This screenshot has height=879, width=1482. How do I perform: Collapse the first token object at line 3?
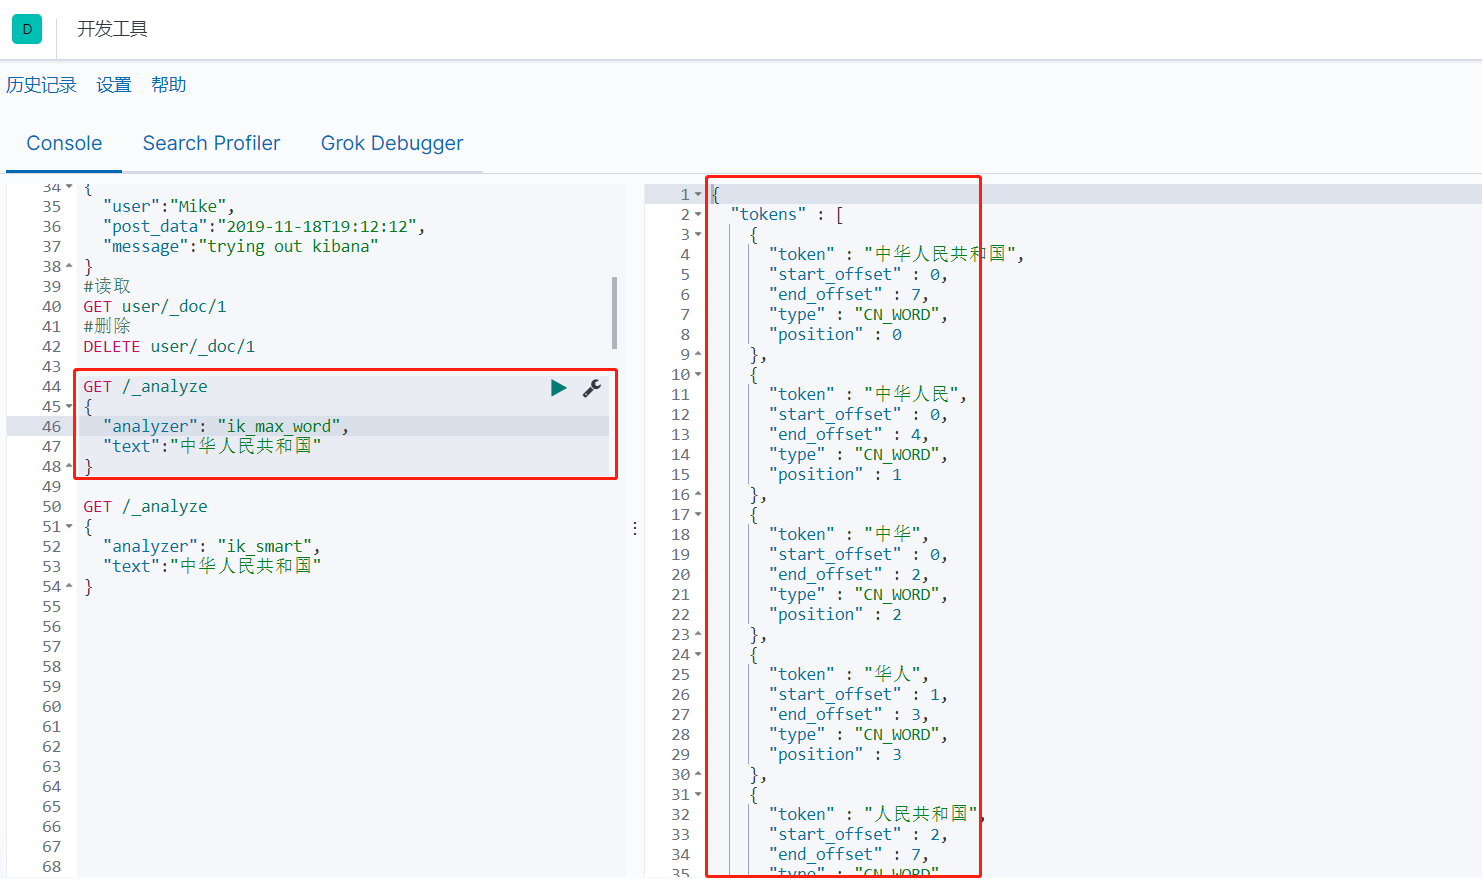[x=696, y=233]
